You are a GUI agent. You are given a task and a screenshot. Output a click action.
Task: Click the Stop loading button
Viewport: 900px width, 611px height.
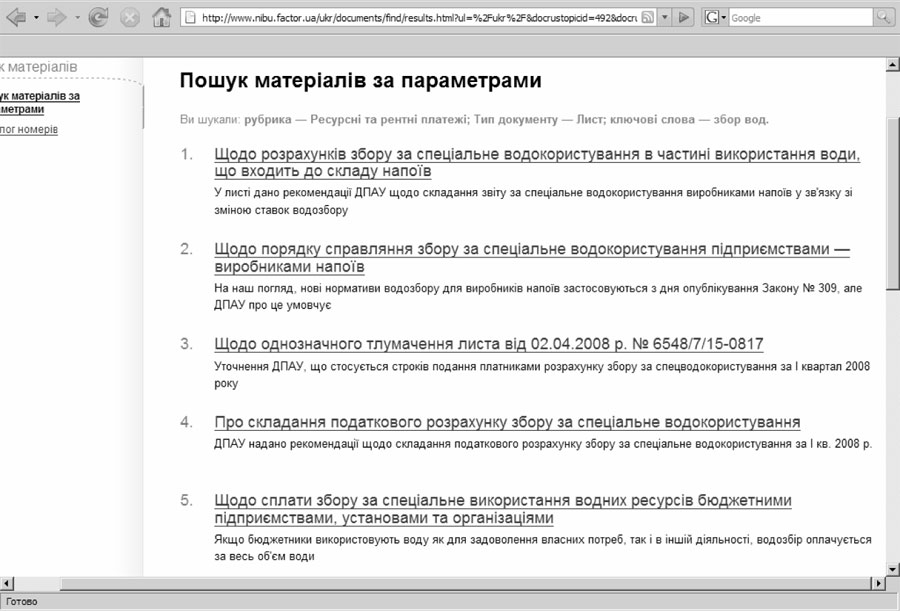point(130,17)
